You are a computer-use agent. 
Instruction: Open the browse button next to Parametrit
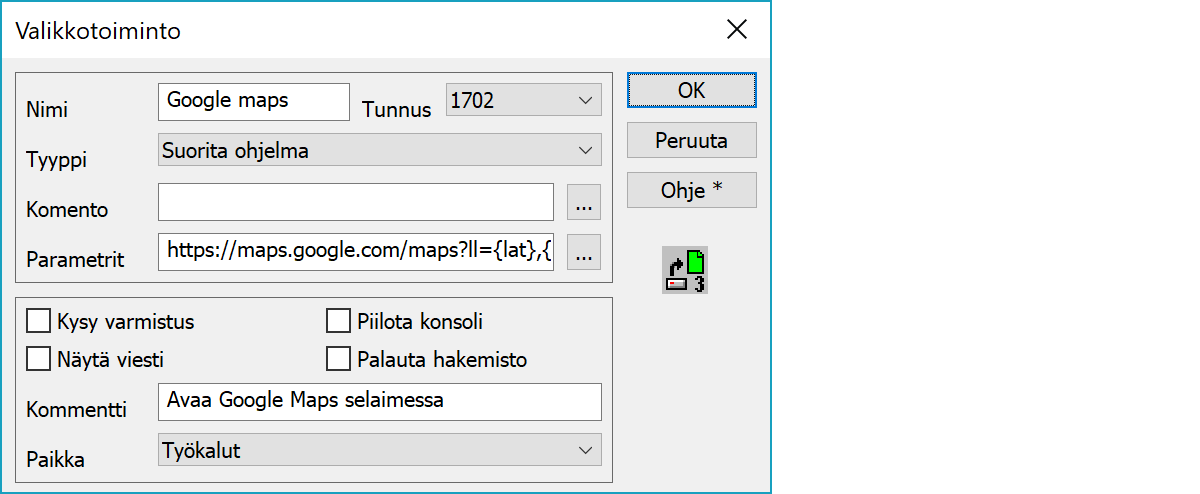tap(584, 253)
